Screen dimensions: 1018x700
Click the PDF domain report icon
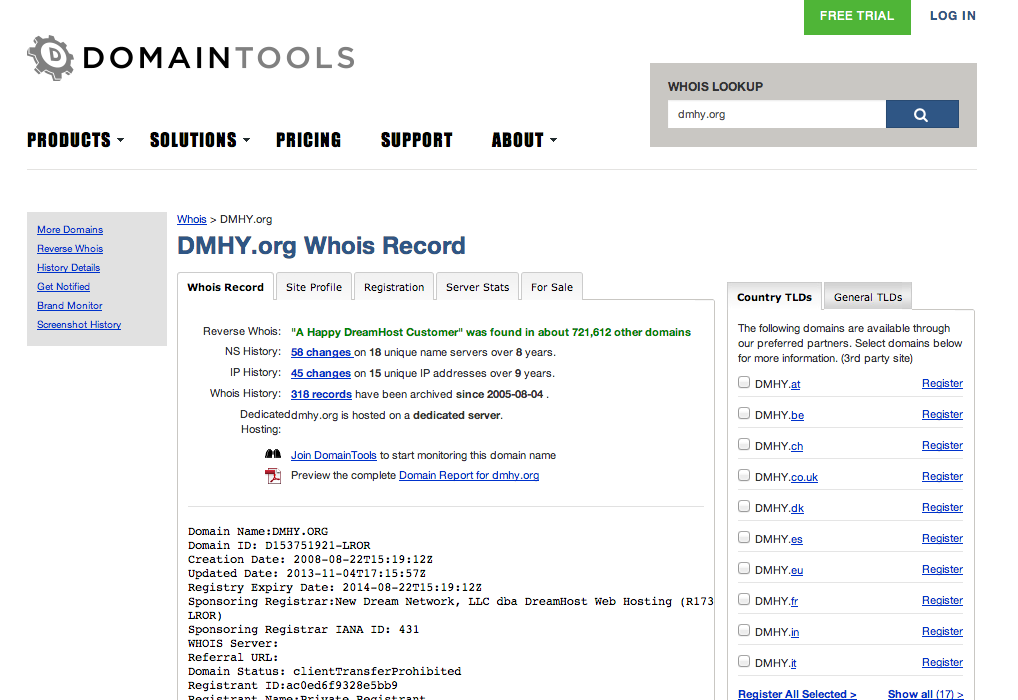coord(273,476)
